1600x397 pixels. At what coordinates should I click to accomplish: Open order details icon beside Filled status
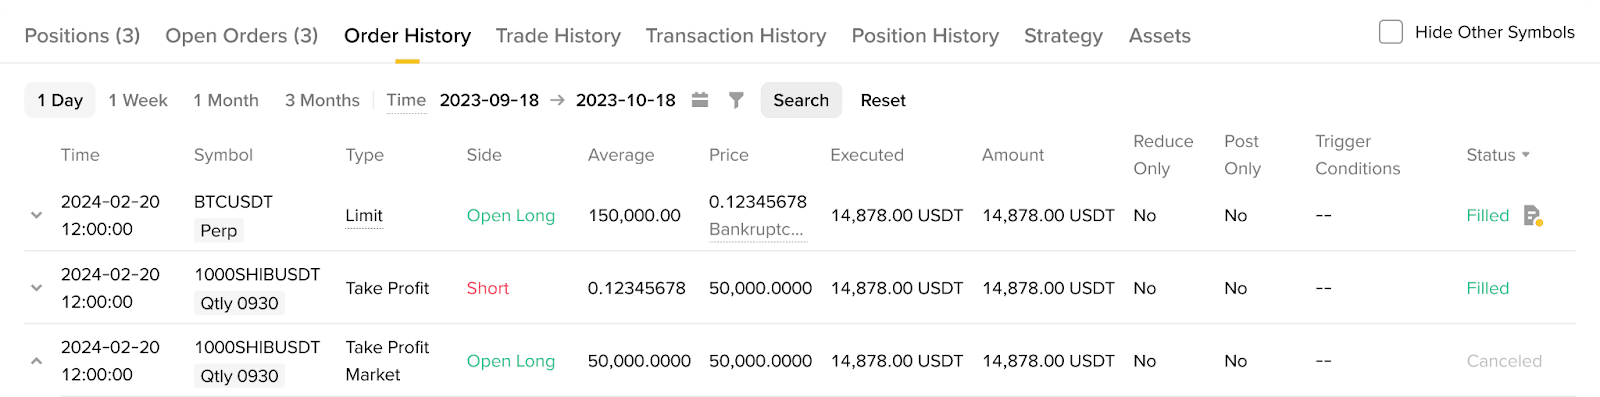pos(1532,215)
